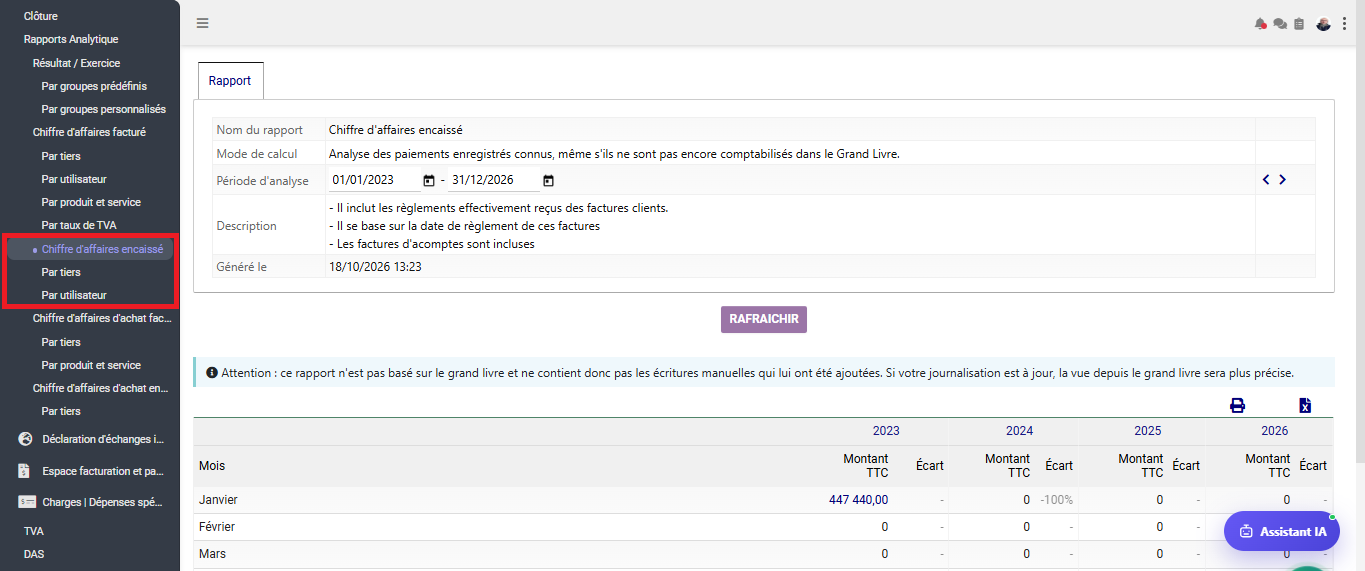The width and height of the screenshot is (1365, 571).
Task: Go to next analysis period arrow
Action: [x=1282, y=180]
